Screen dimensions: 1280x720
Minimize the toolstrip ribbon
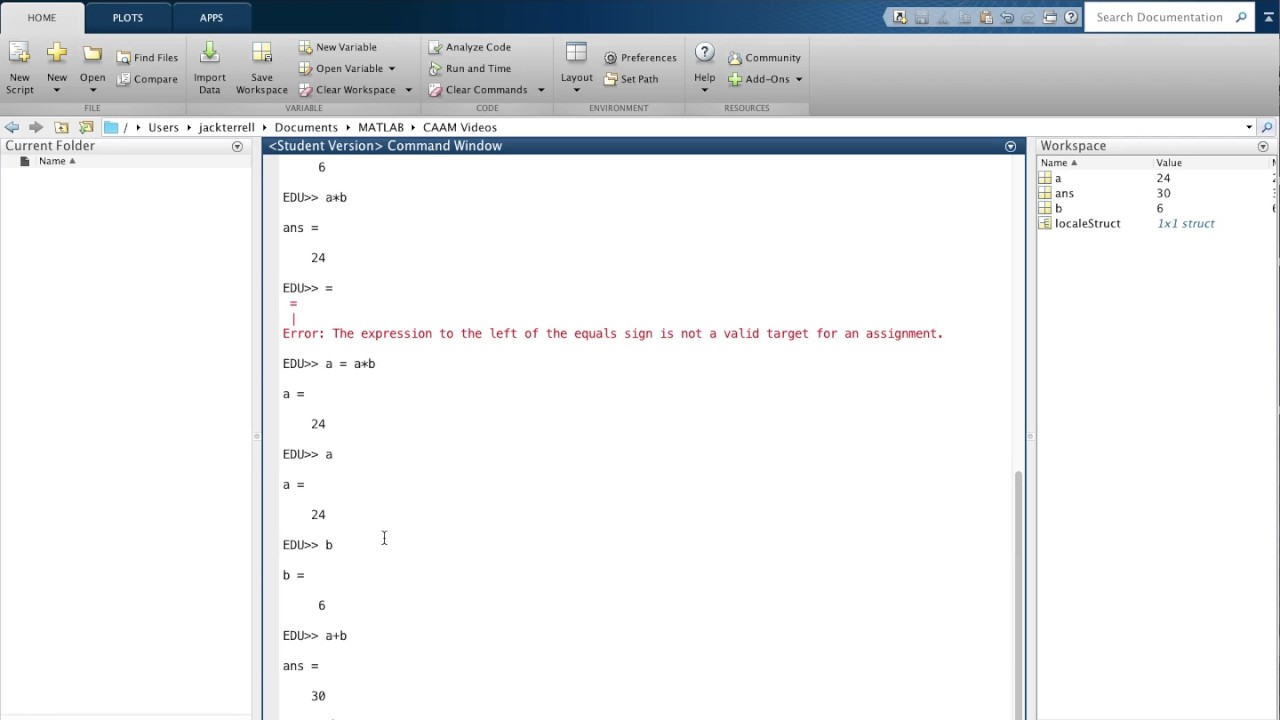tap(1269, 17)
